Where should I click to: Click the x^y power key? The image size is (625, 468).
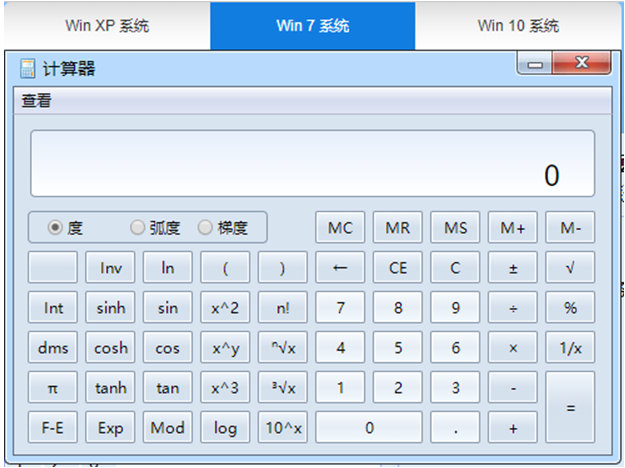tap(225, 347)
